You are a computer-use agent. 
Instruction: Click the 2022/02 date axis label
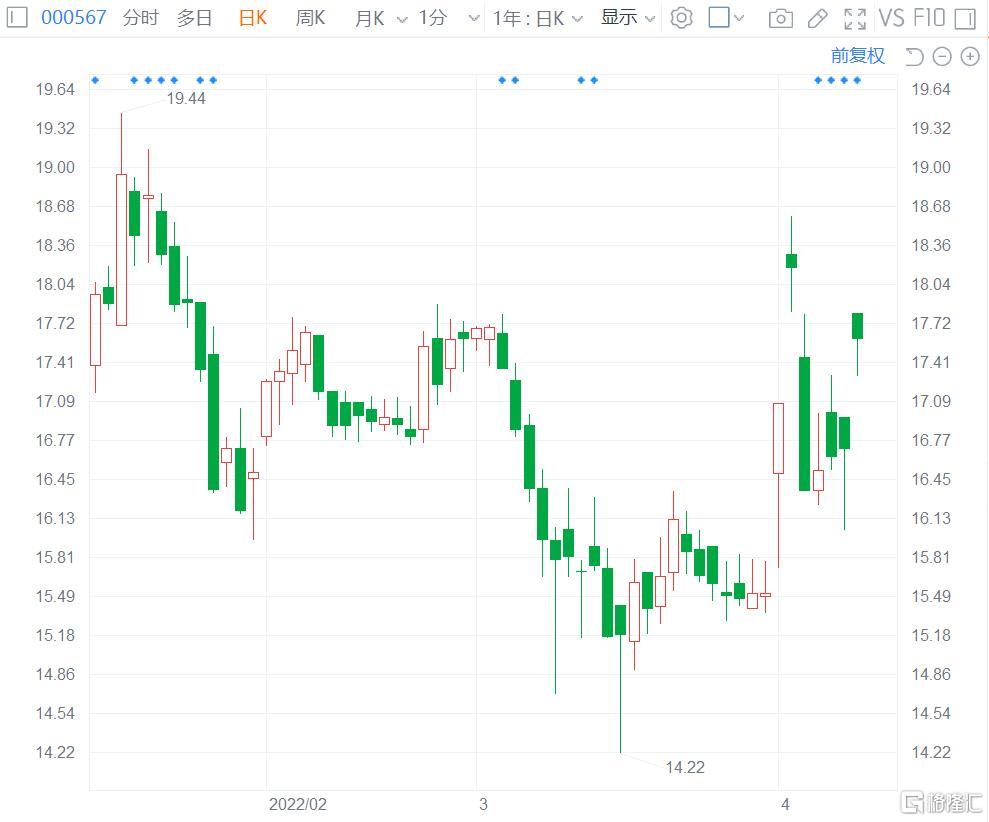[298, 804]
